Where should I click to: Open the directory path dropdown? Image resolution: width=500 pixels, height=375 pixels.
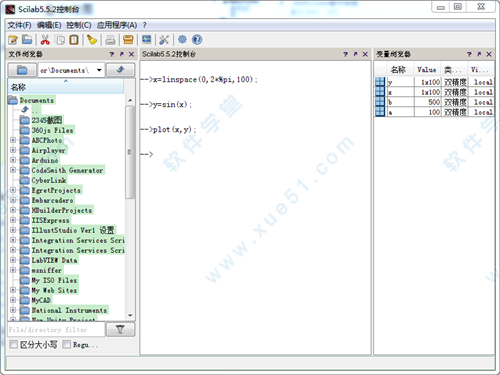click(x=99, y=70)
